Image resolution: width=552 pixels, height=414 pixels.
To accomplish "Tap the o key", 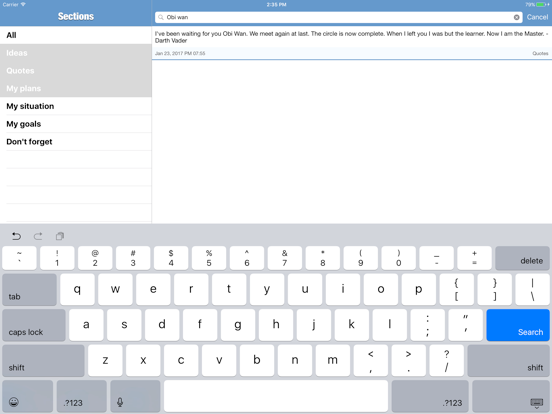I will tap(381, 290).
